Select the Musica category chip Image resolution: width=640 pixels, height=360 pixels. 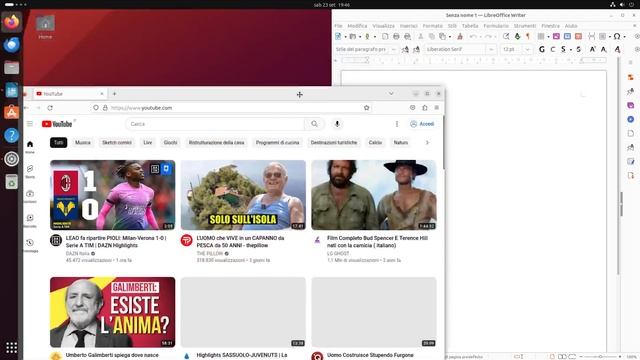[x=82, y=142]
